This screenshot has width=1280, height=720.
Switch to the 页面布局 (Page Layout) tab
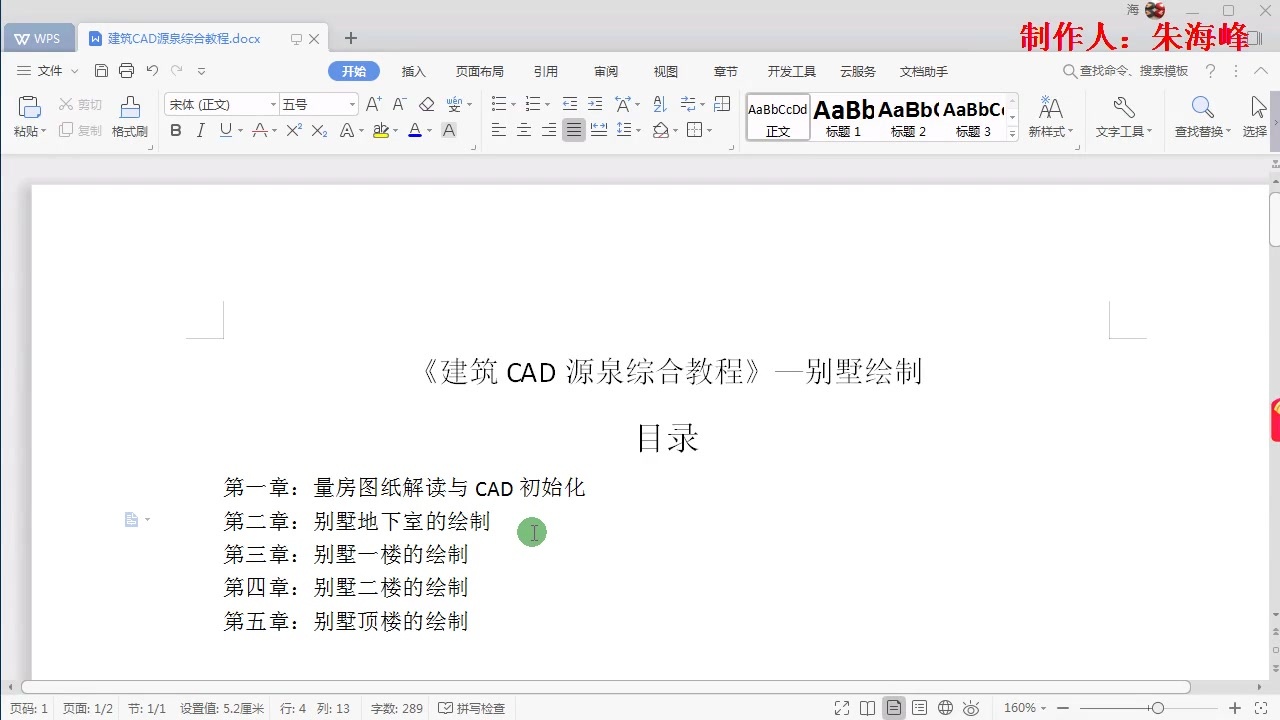[480, 71]
